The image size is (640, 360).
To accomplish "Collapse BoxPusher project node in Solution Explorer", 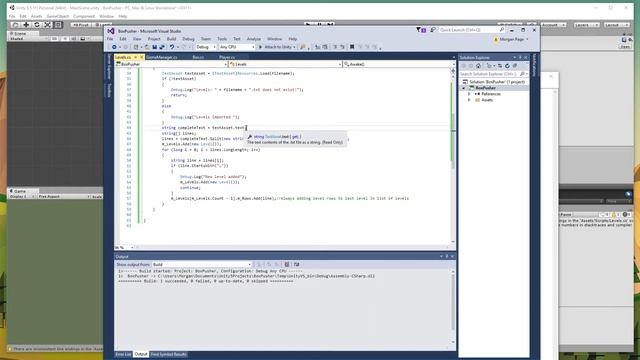I will (x=463, y=88).
